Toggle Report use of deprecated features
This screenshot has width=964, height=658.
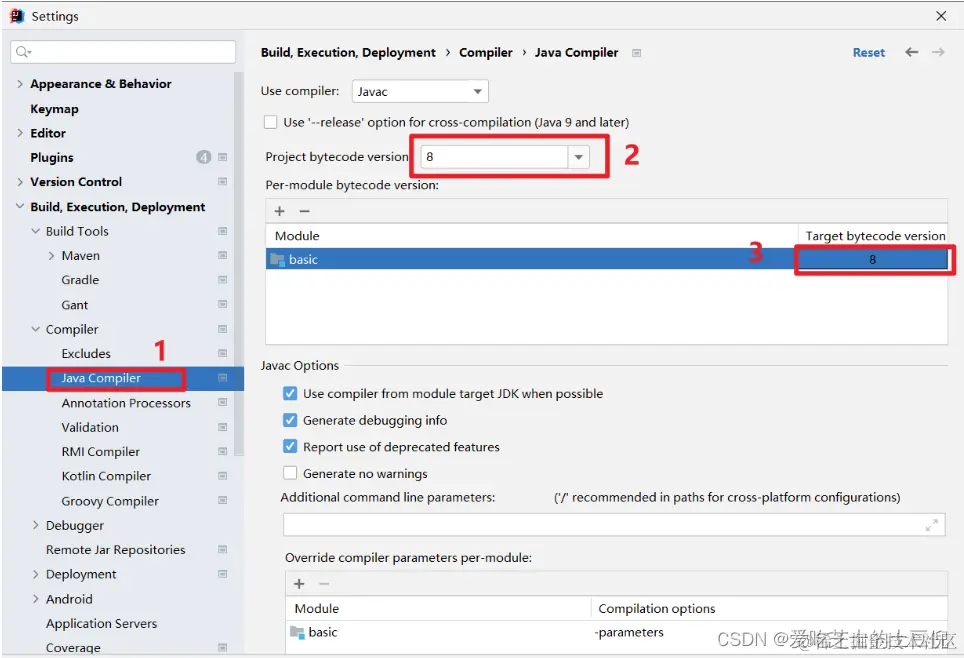point(290,446)
